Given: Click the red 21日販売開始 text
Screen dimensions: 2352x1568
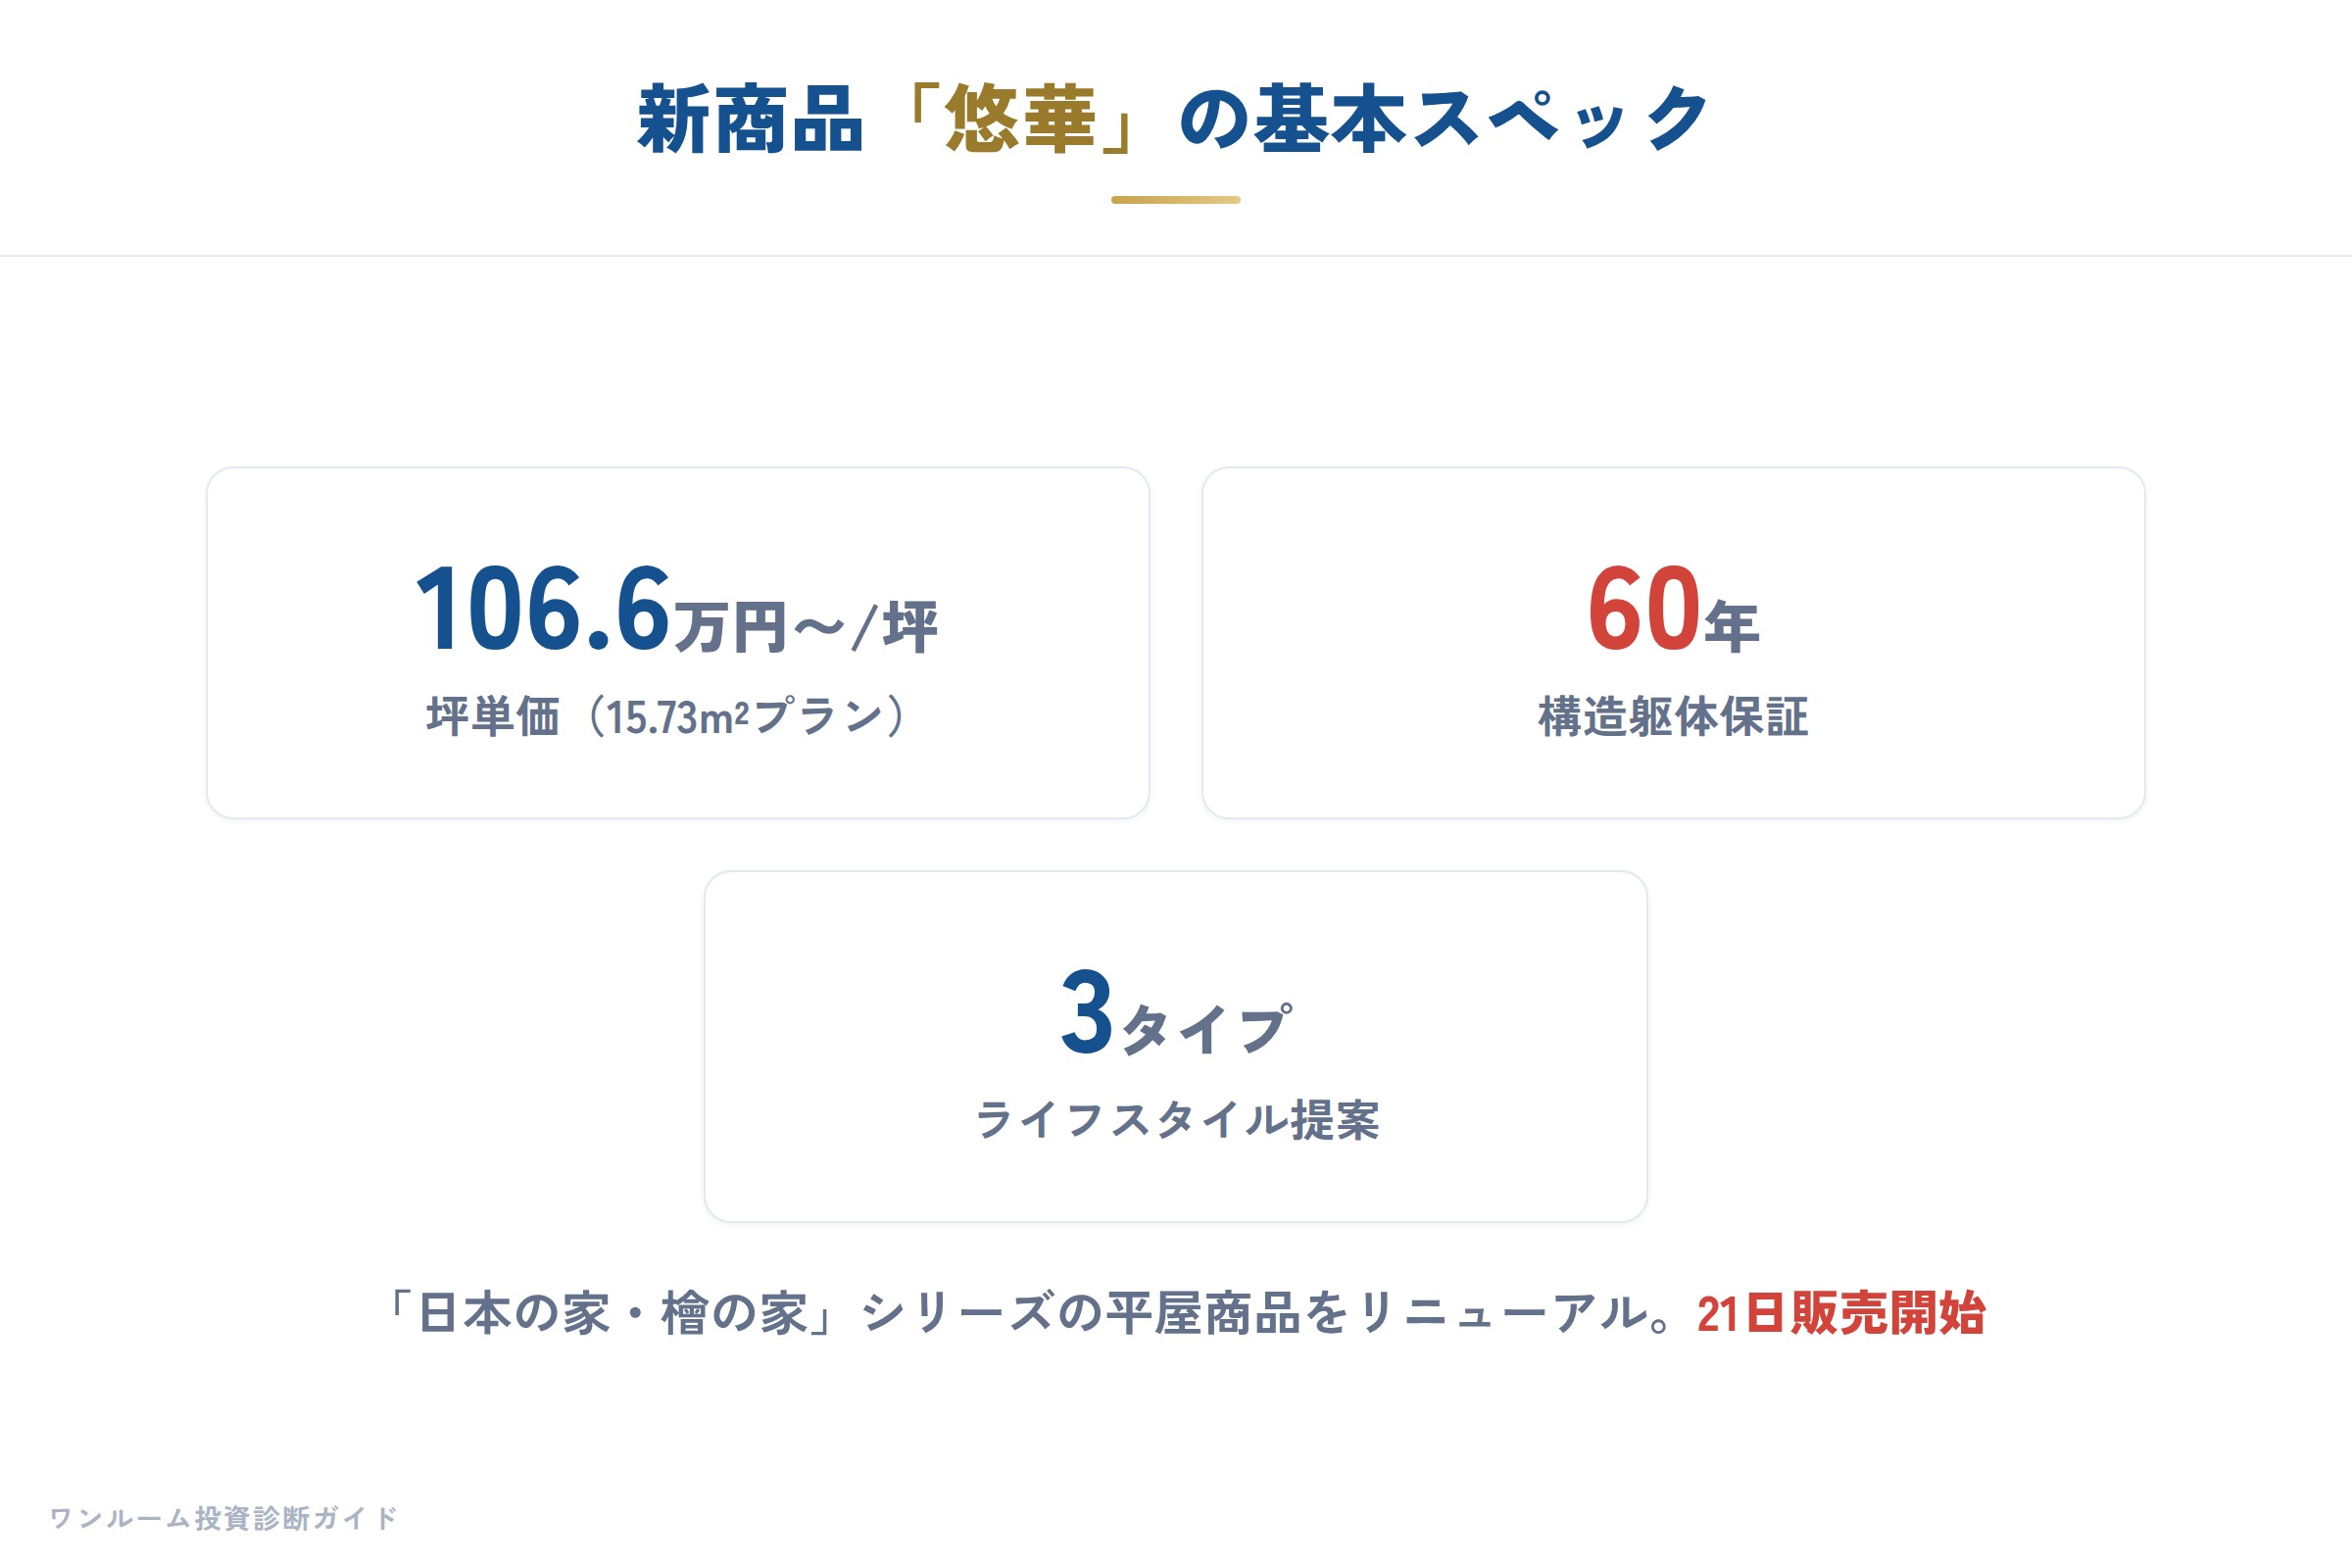Looking at the screenshot, I should click(x=1841, y=1314).
